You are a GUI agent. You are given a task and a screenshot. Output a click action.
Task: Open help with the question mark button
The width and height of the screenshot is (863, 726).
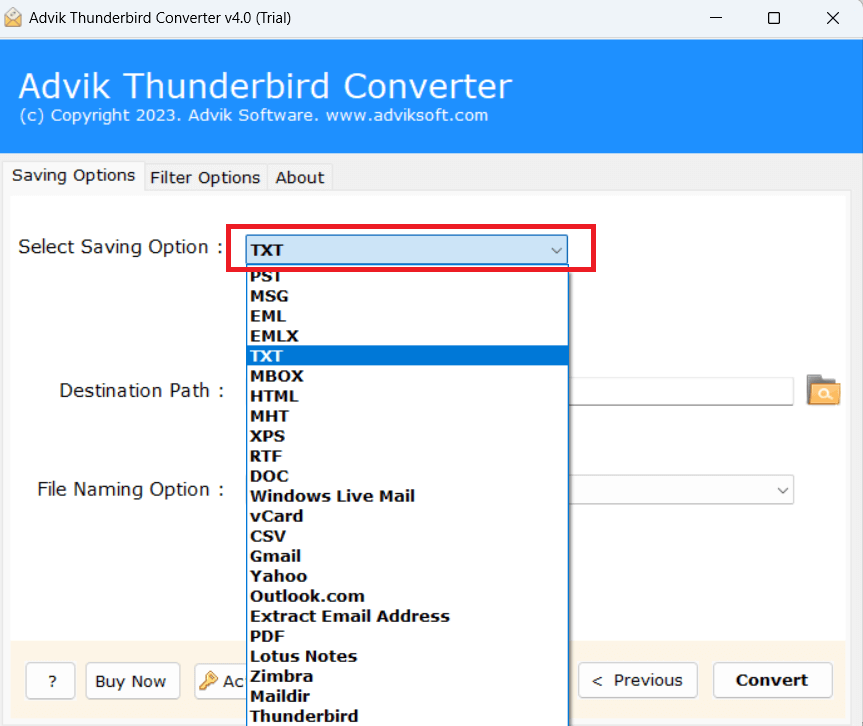click(x=50, y=681)
